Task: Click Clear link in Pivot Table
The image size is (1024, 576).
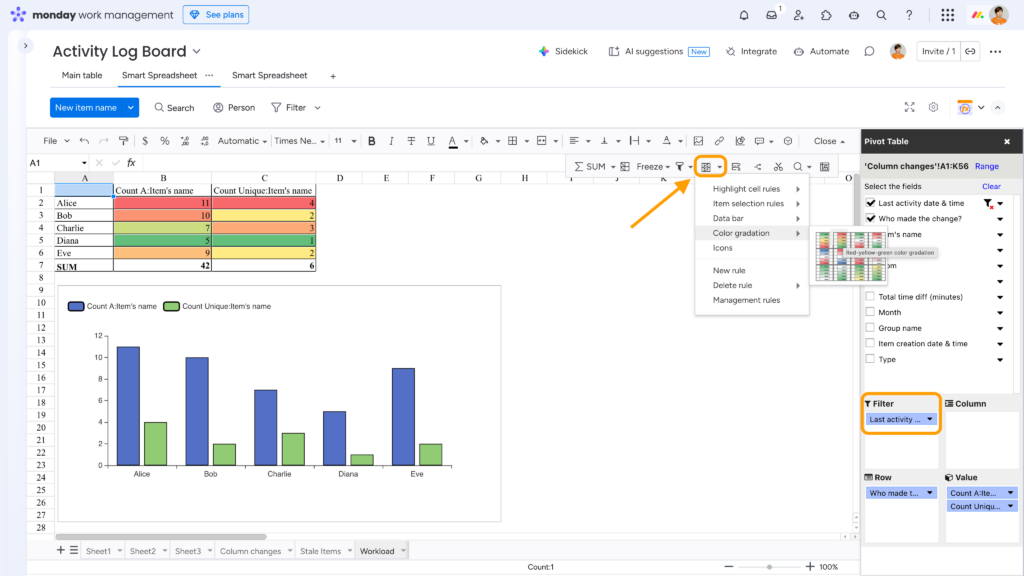Action: click(991, 186)
